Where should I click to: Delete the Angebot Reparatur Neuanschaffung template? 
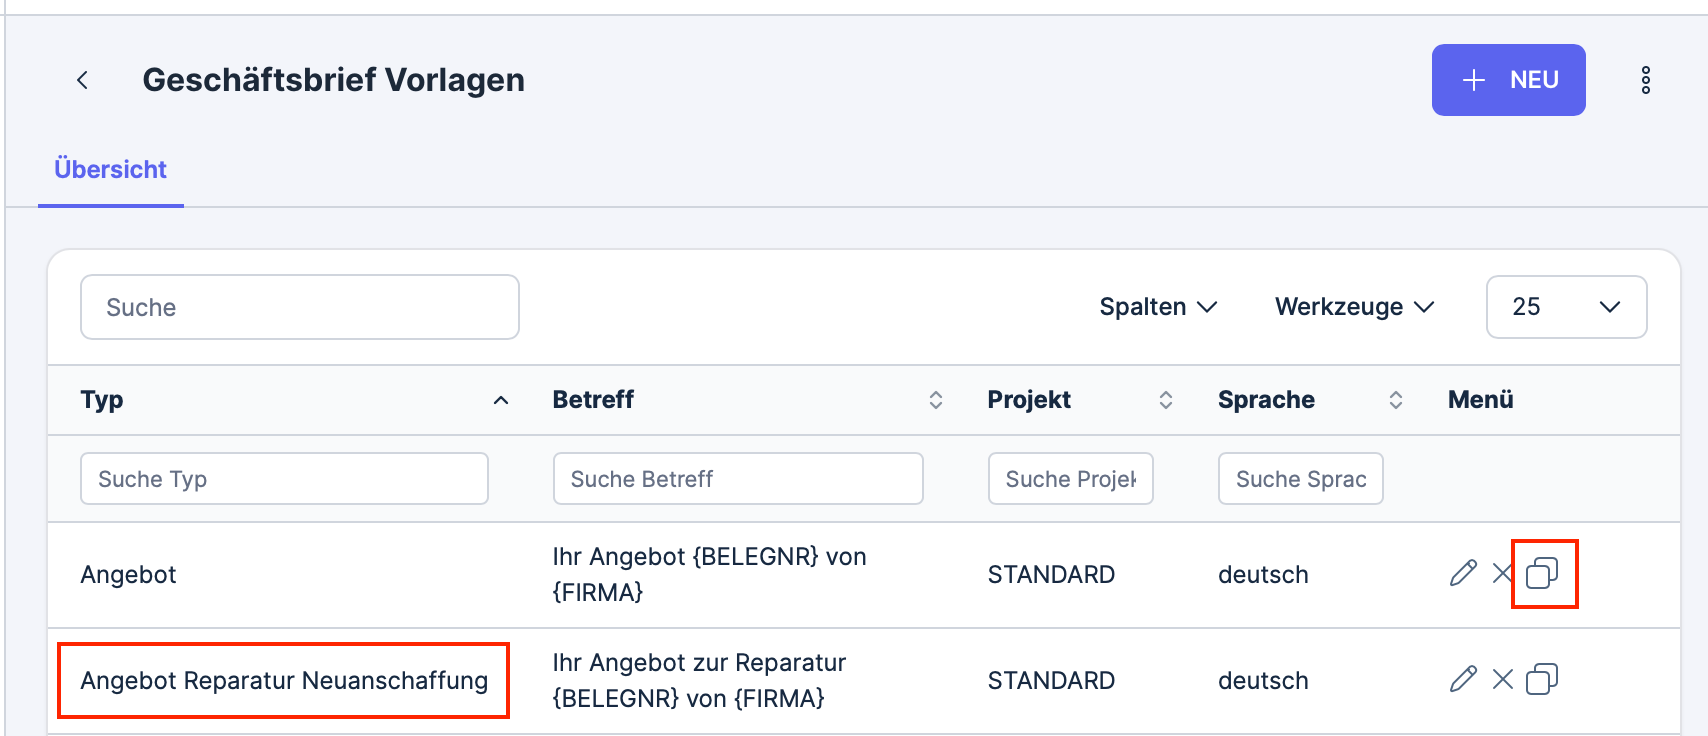1502,679
